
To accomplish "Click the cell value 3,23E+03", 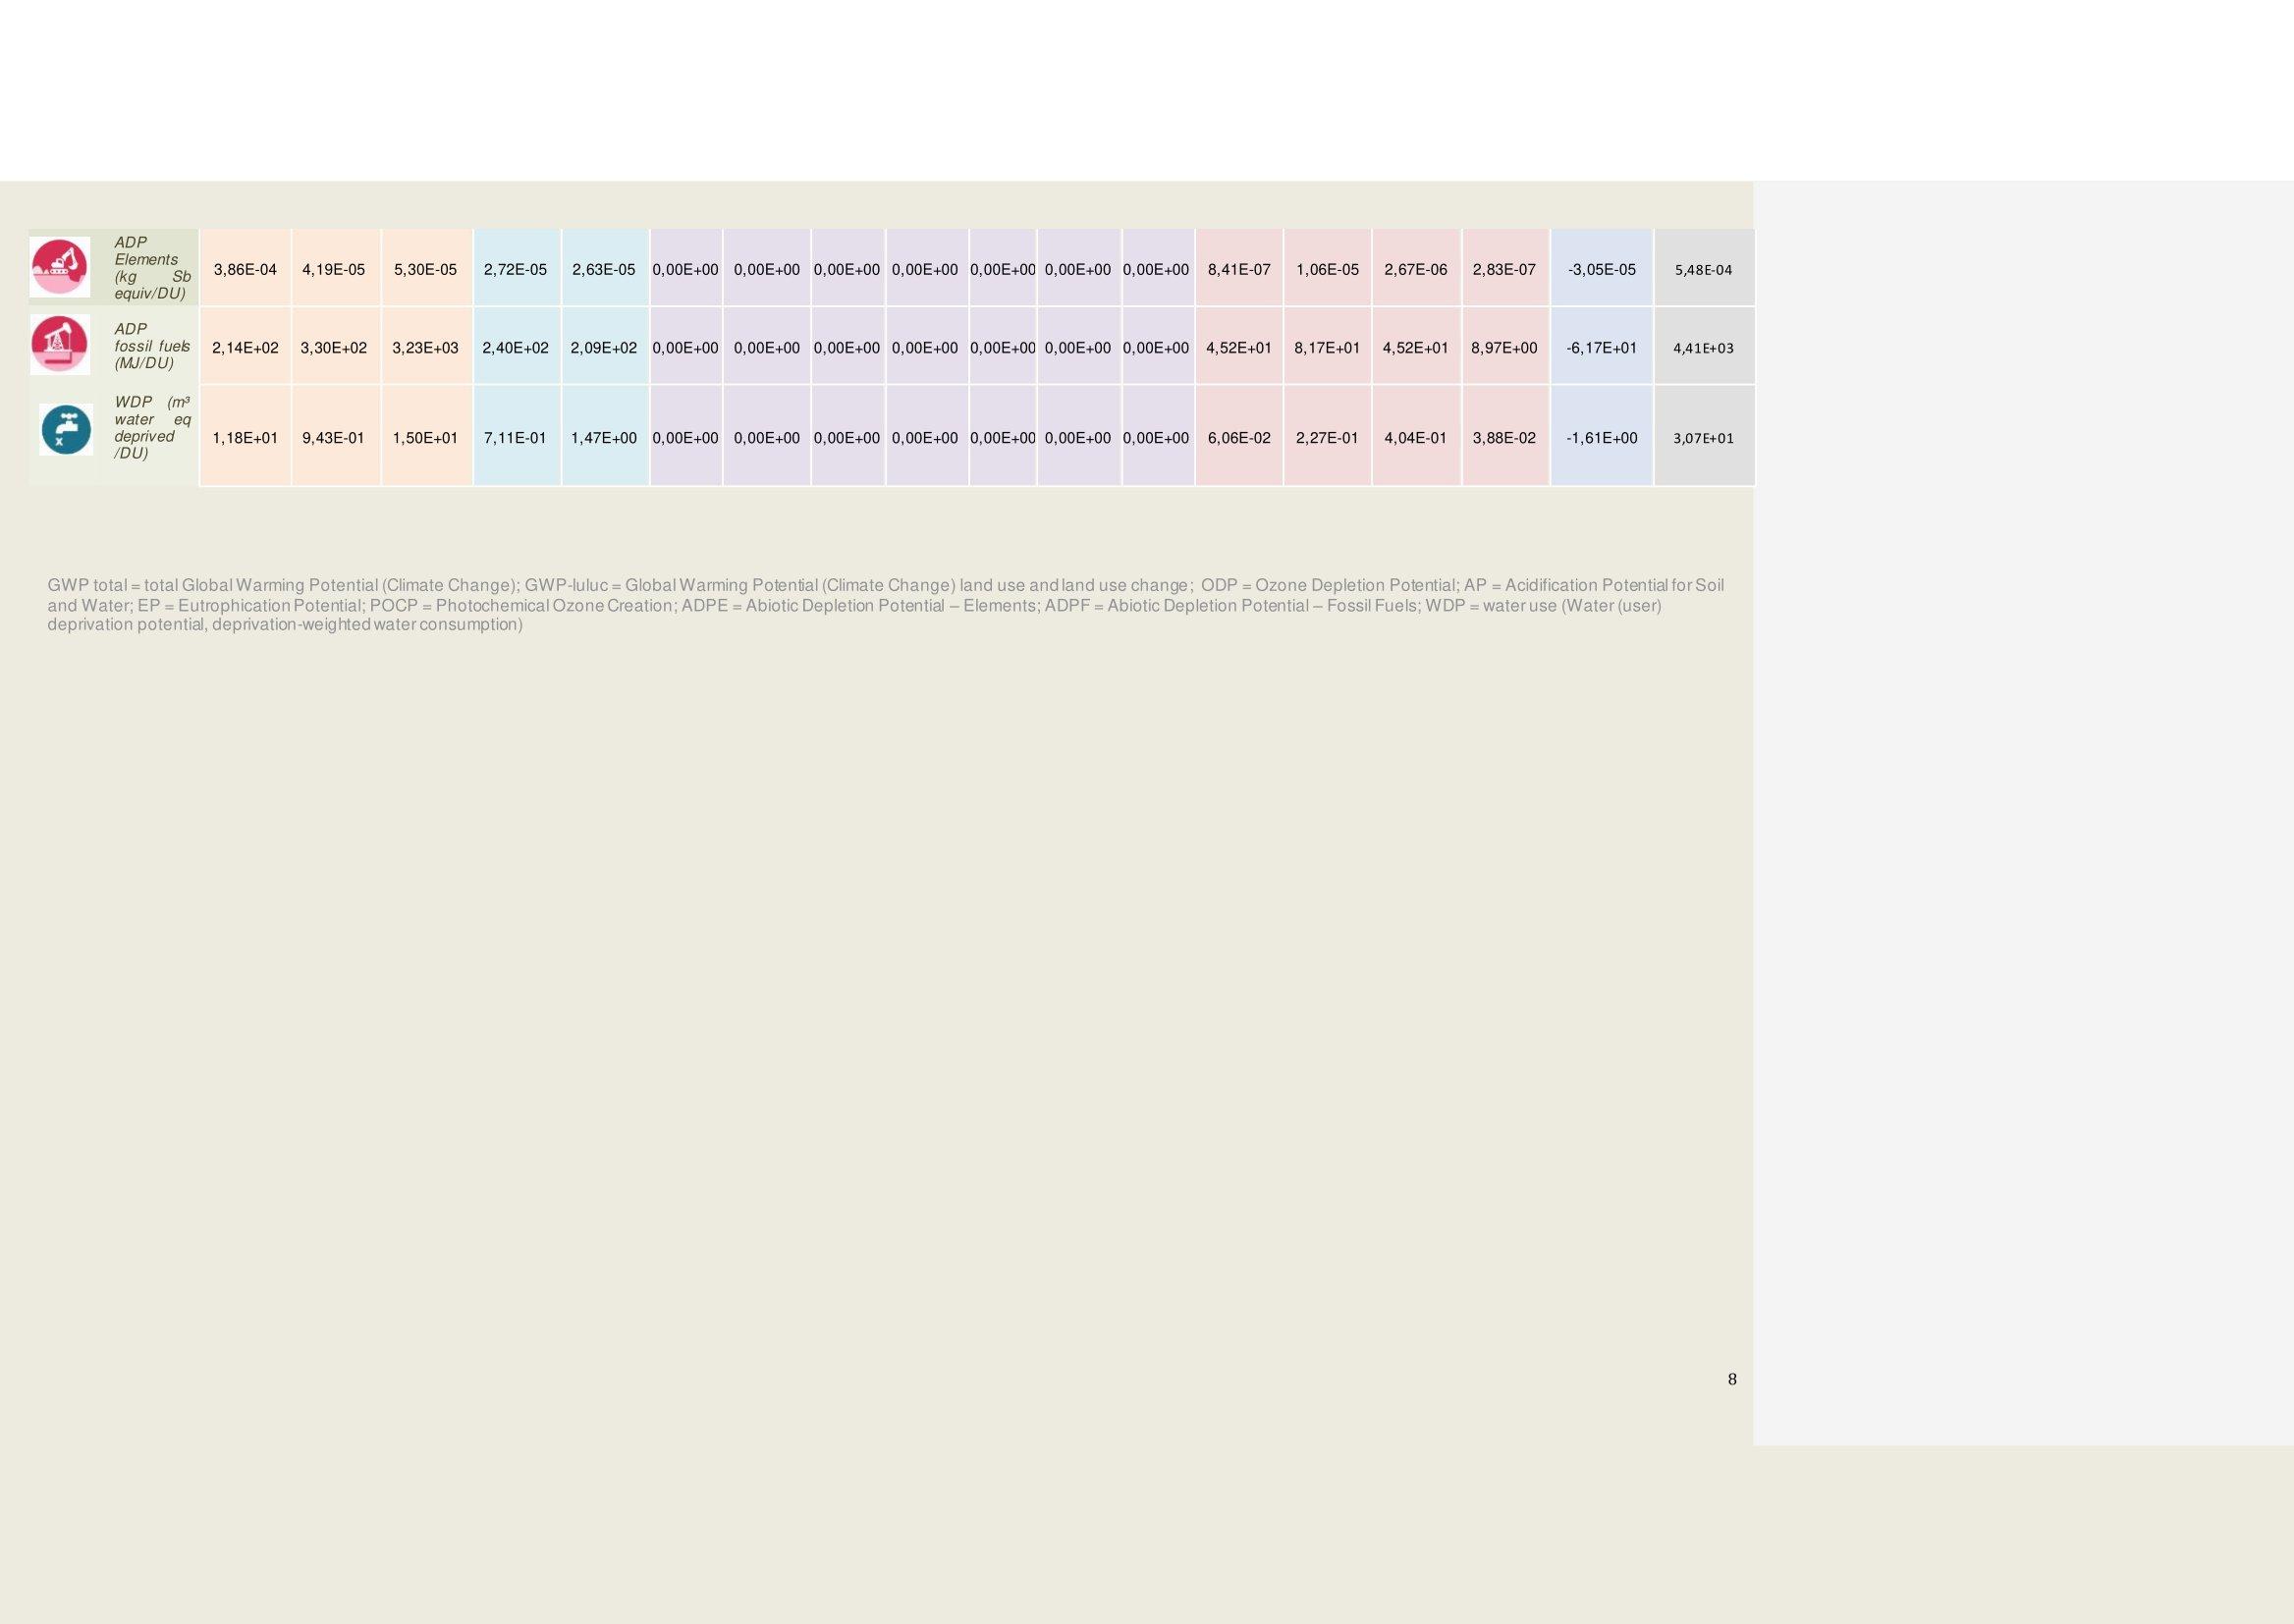I will click(x=425, y=348).
